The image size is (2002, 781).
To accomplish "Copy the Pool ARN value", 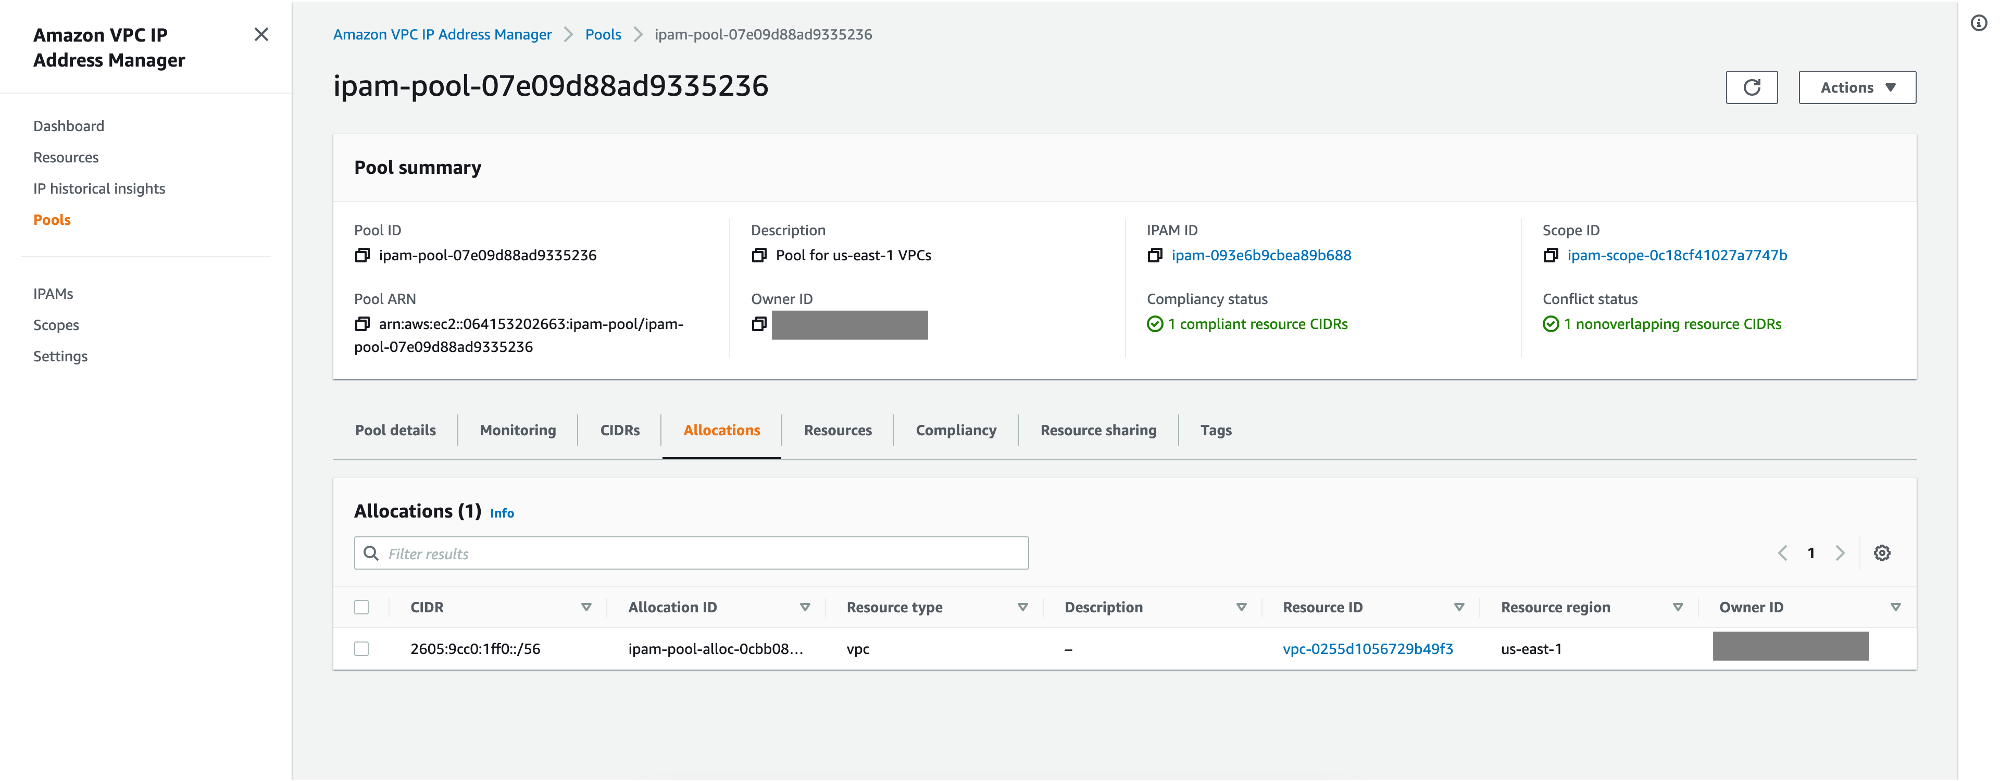I will (x=362, y=325).
